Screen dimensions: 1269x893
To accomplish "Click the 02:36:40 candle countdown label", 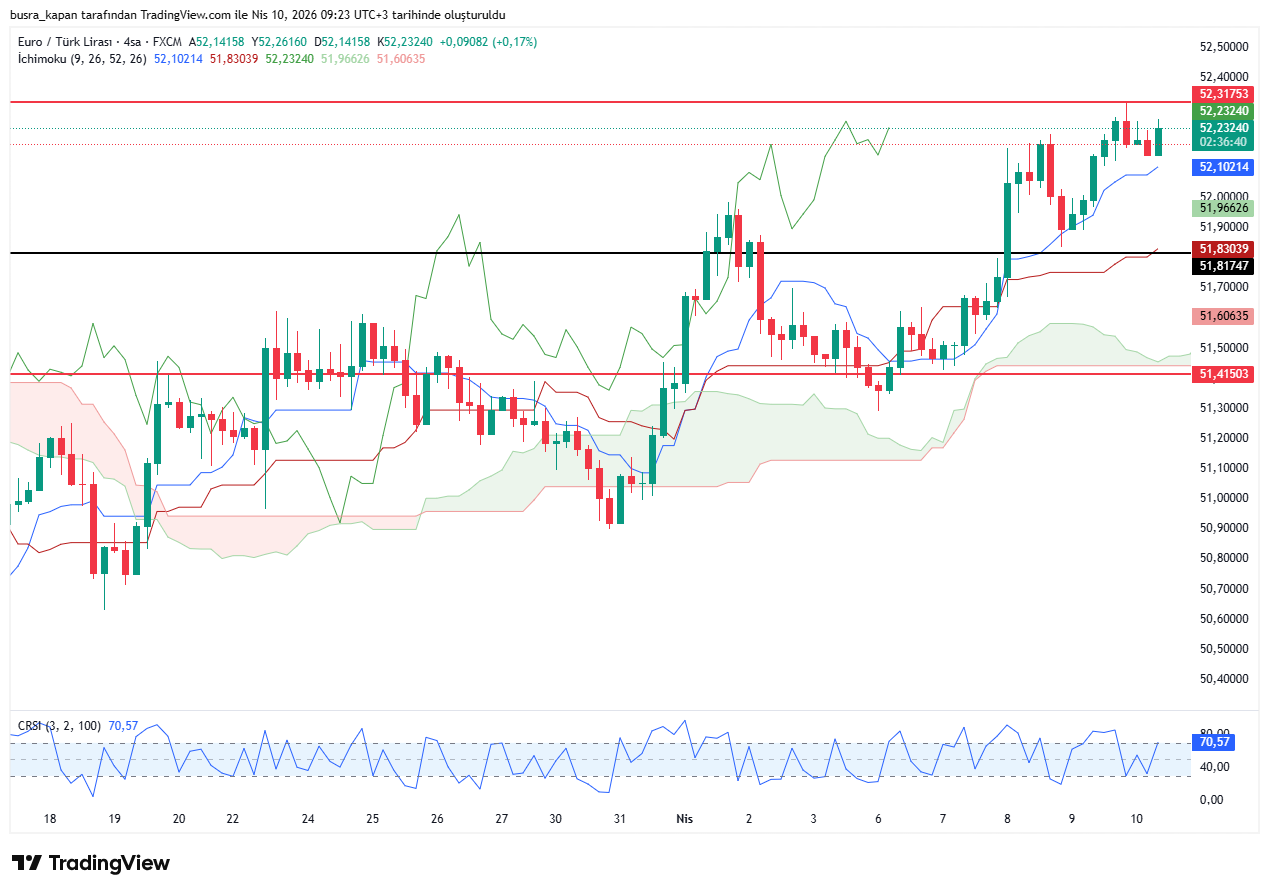I will 1223,142.
